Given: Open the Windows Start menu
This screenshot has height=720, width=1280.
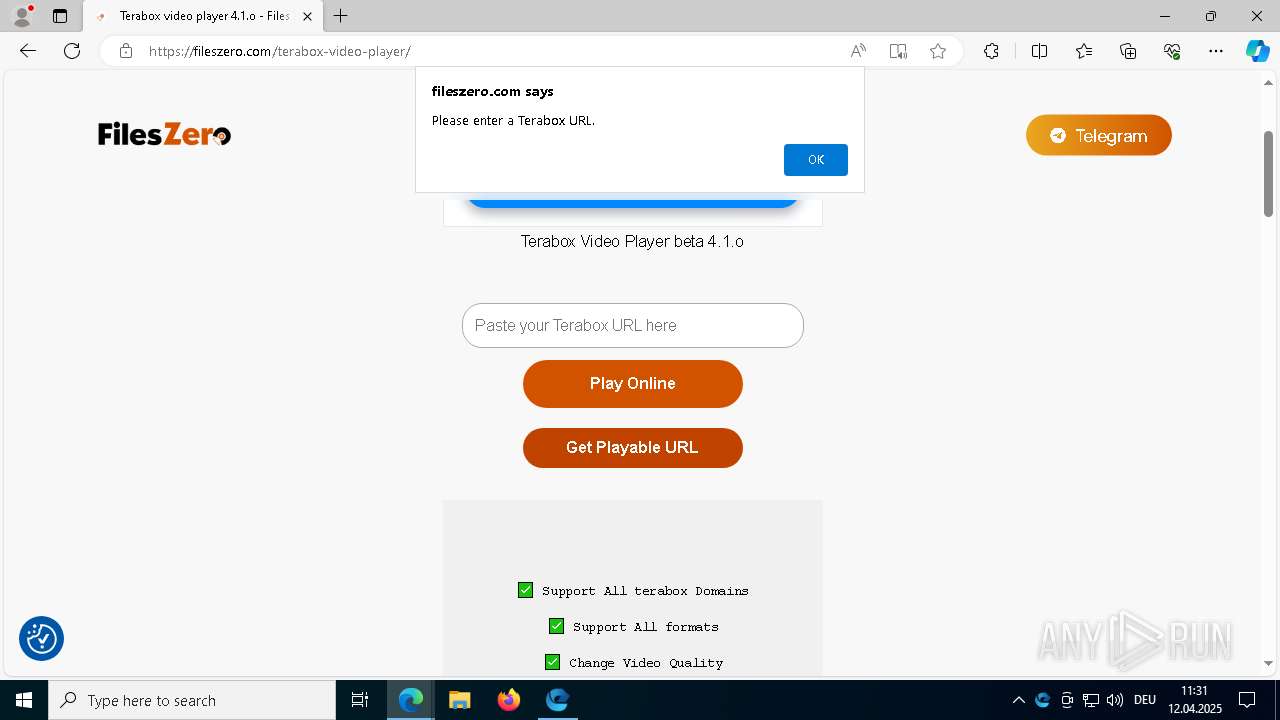Looking at the screenshot, I should [24, 700].
